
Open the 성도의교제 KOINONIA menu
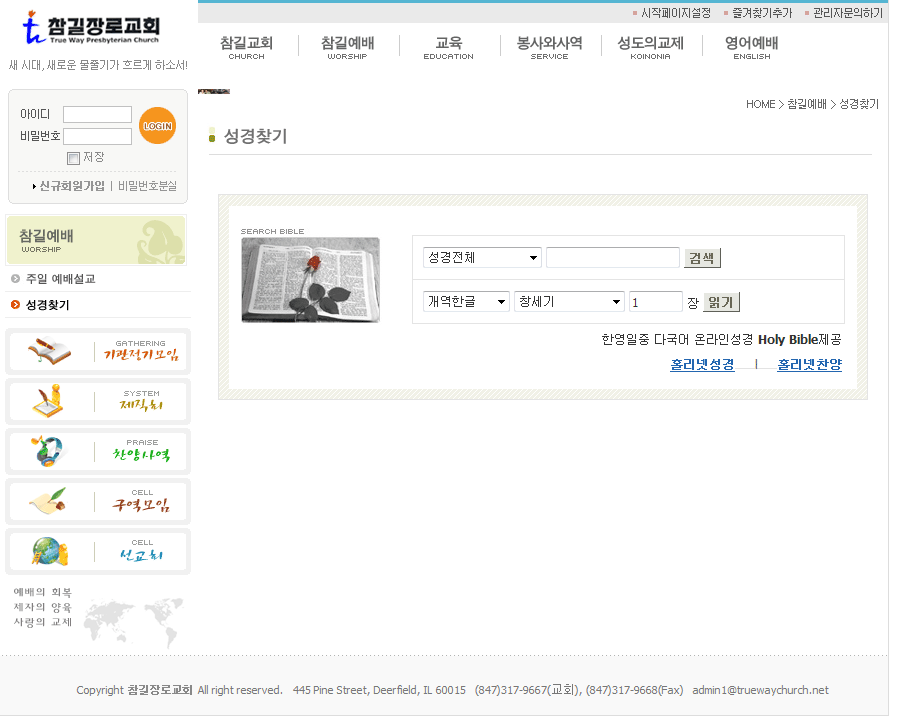650,47
